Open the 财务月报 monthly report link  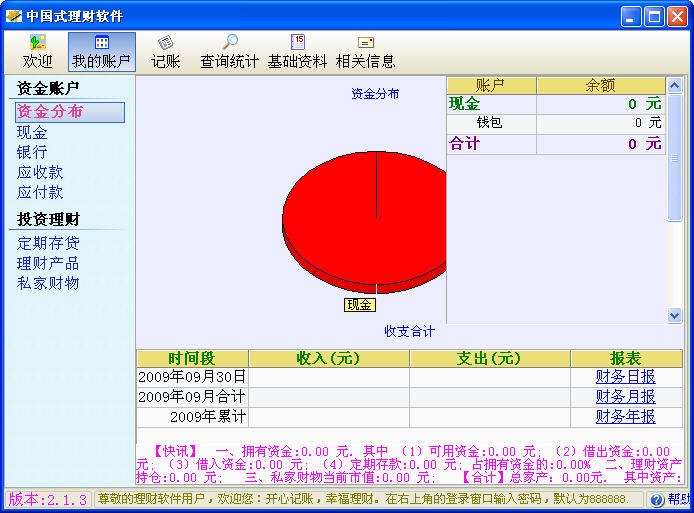tap(625, 397)
